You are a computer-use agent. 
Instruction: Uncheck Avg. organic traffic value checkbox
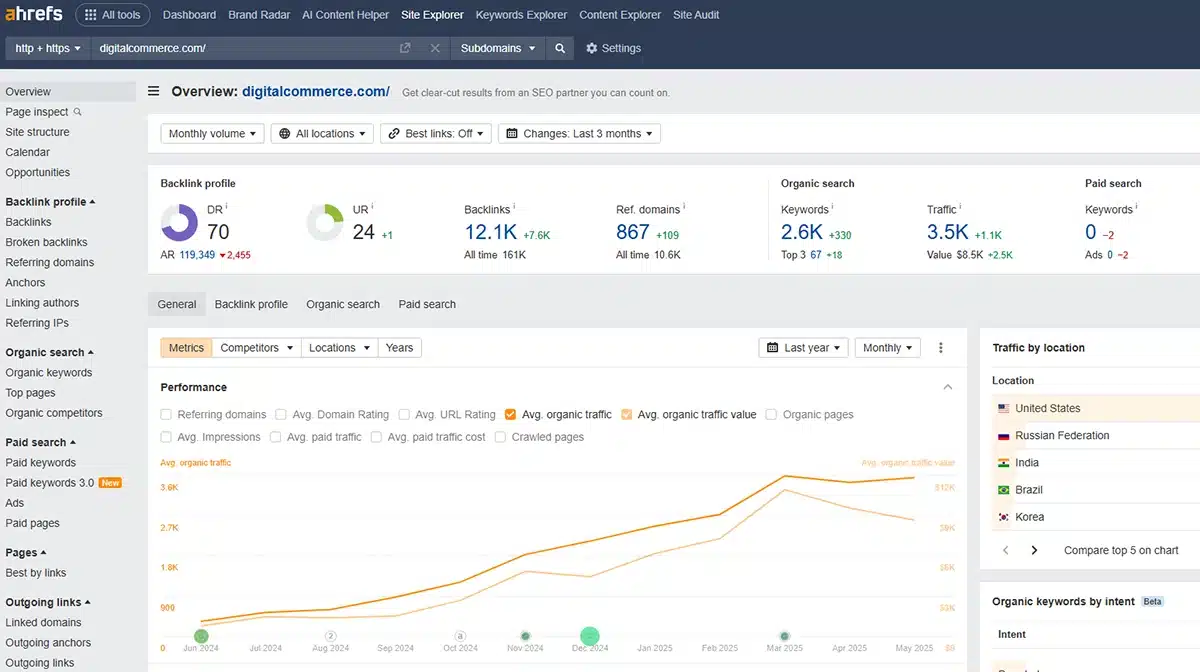point(627,414)
